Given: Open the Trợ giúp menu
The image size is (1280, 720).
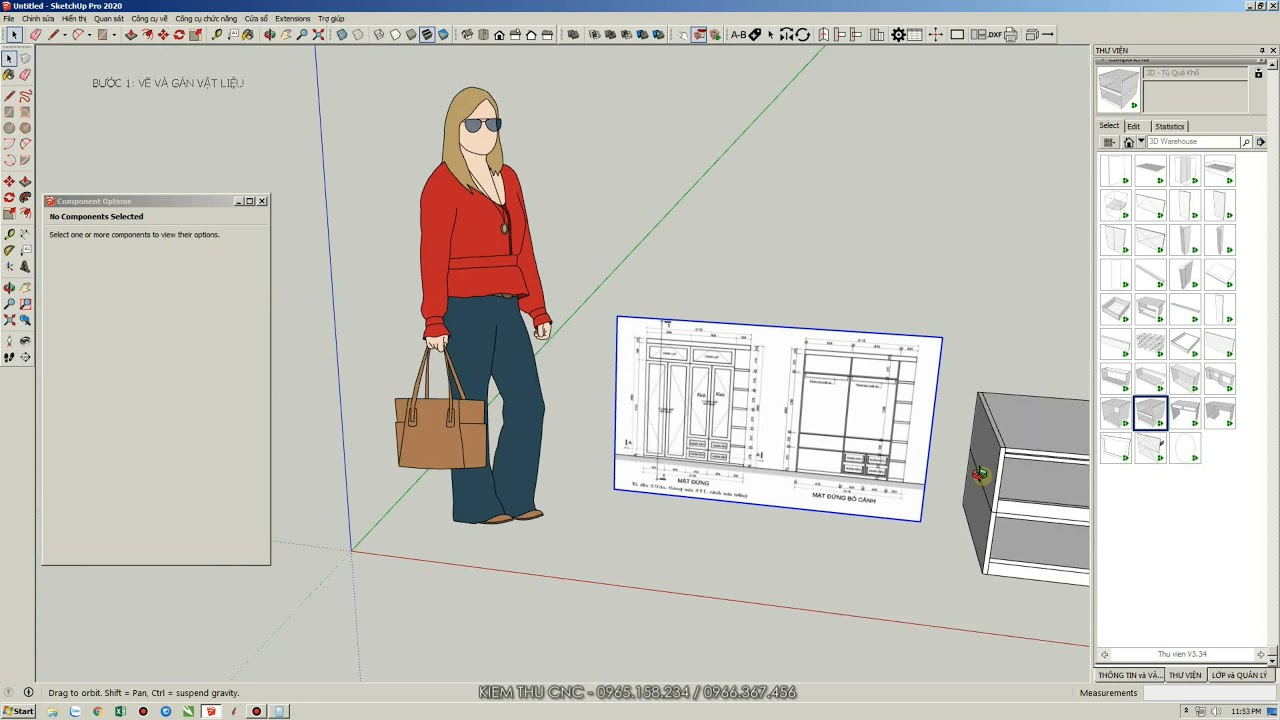Looking at the screenshot, I should click(x=331, y=18).
